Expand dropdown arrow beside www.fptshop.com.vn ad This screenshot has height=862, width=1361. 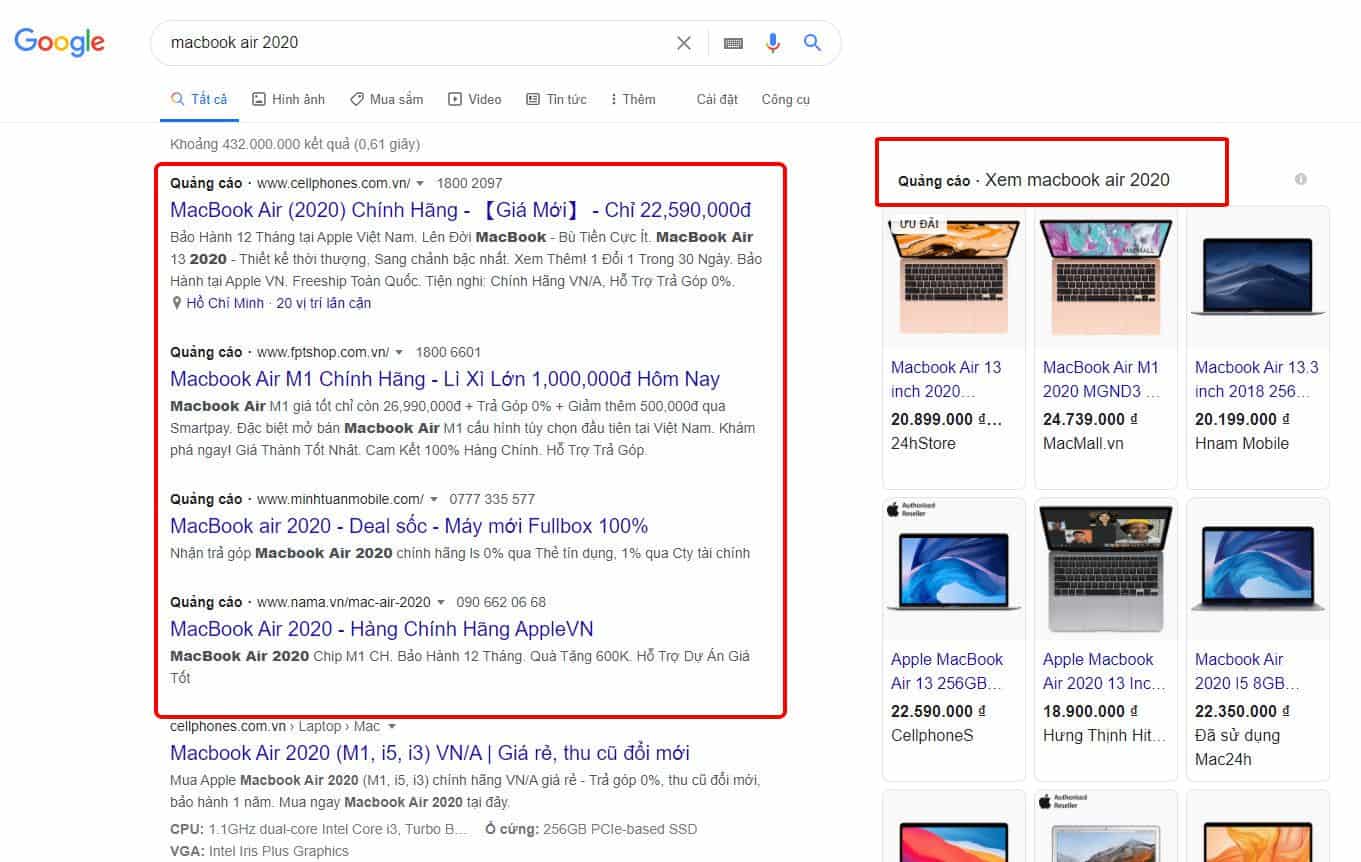click(x=399, y=352)
